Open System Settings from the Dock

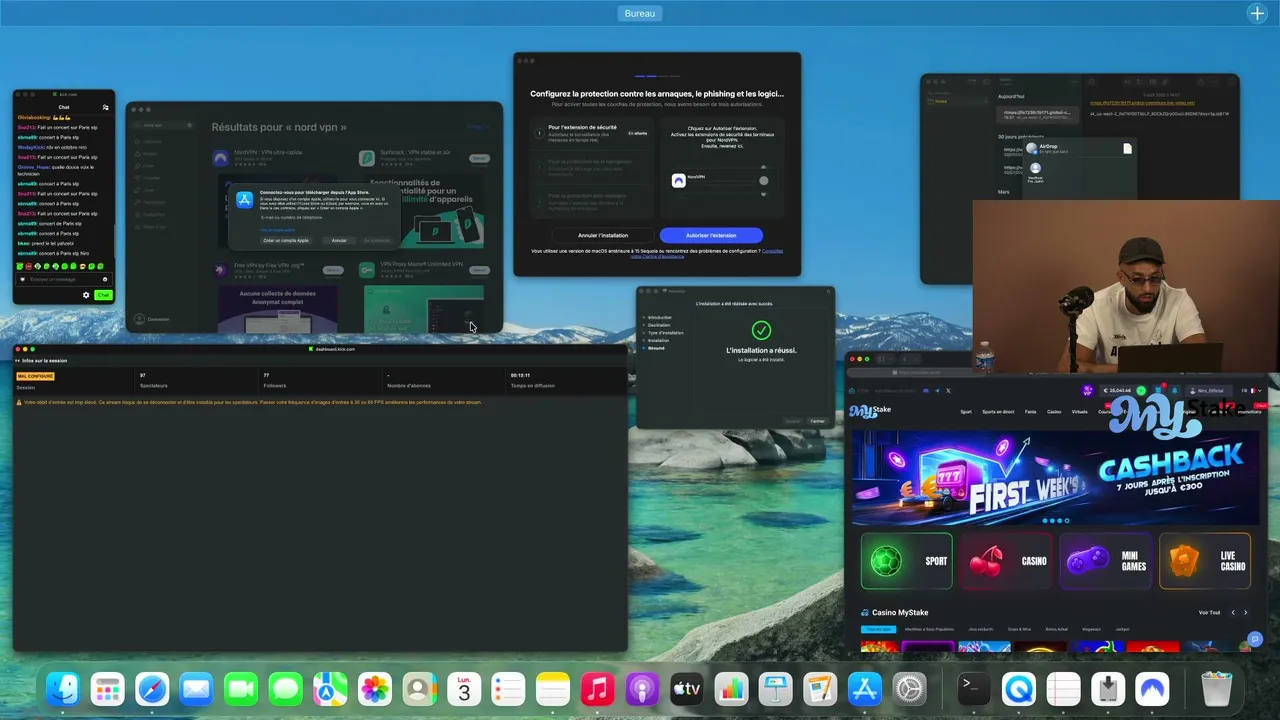909,689
